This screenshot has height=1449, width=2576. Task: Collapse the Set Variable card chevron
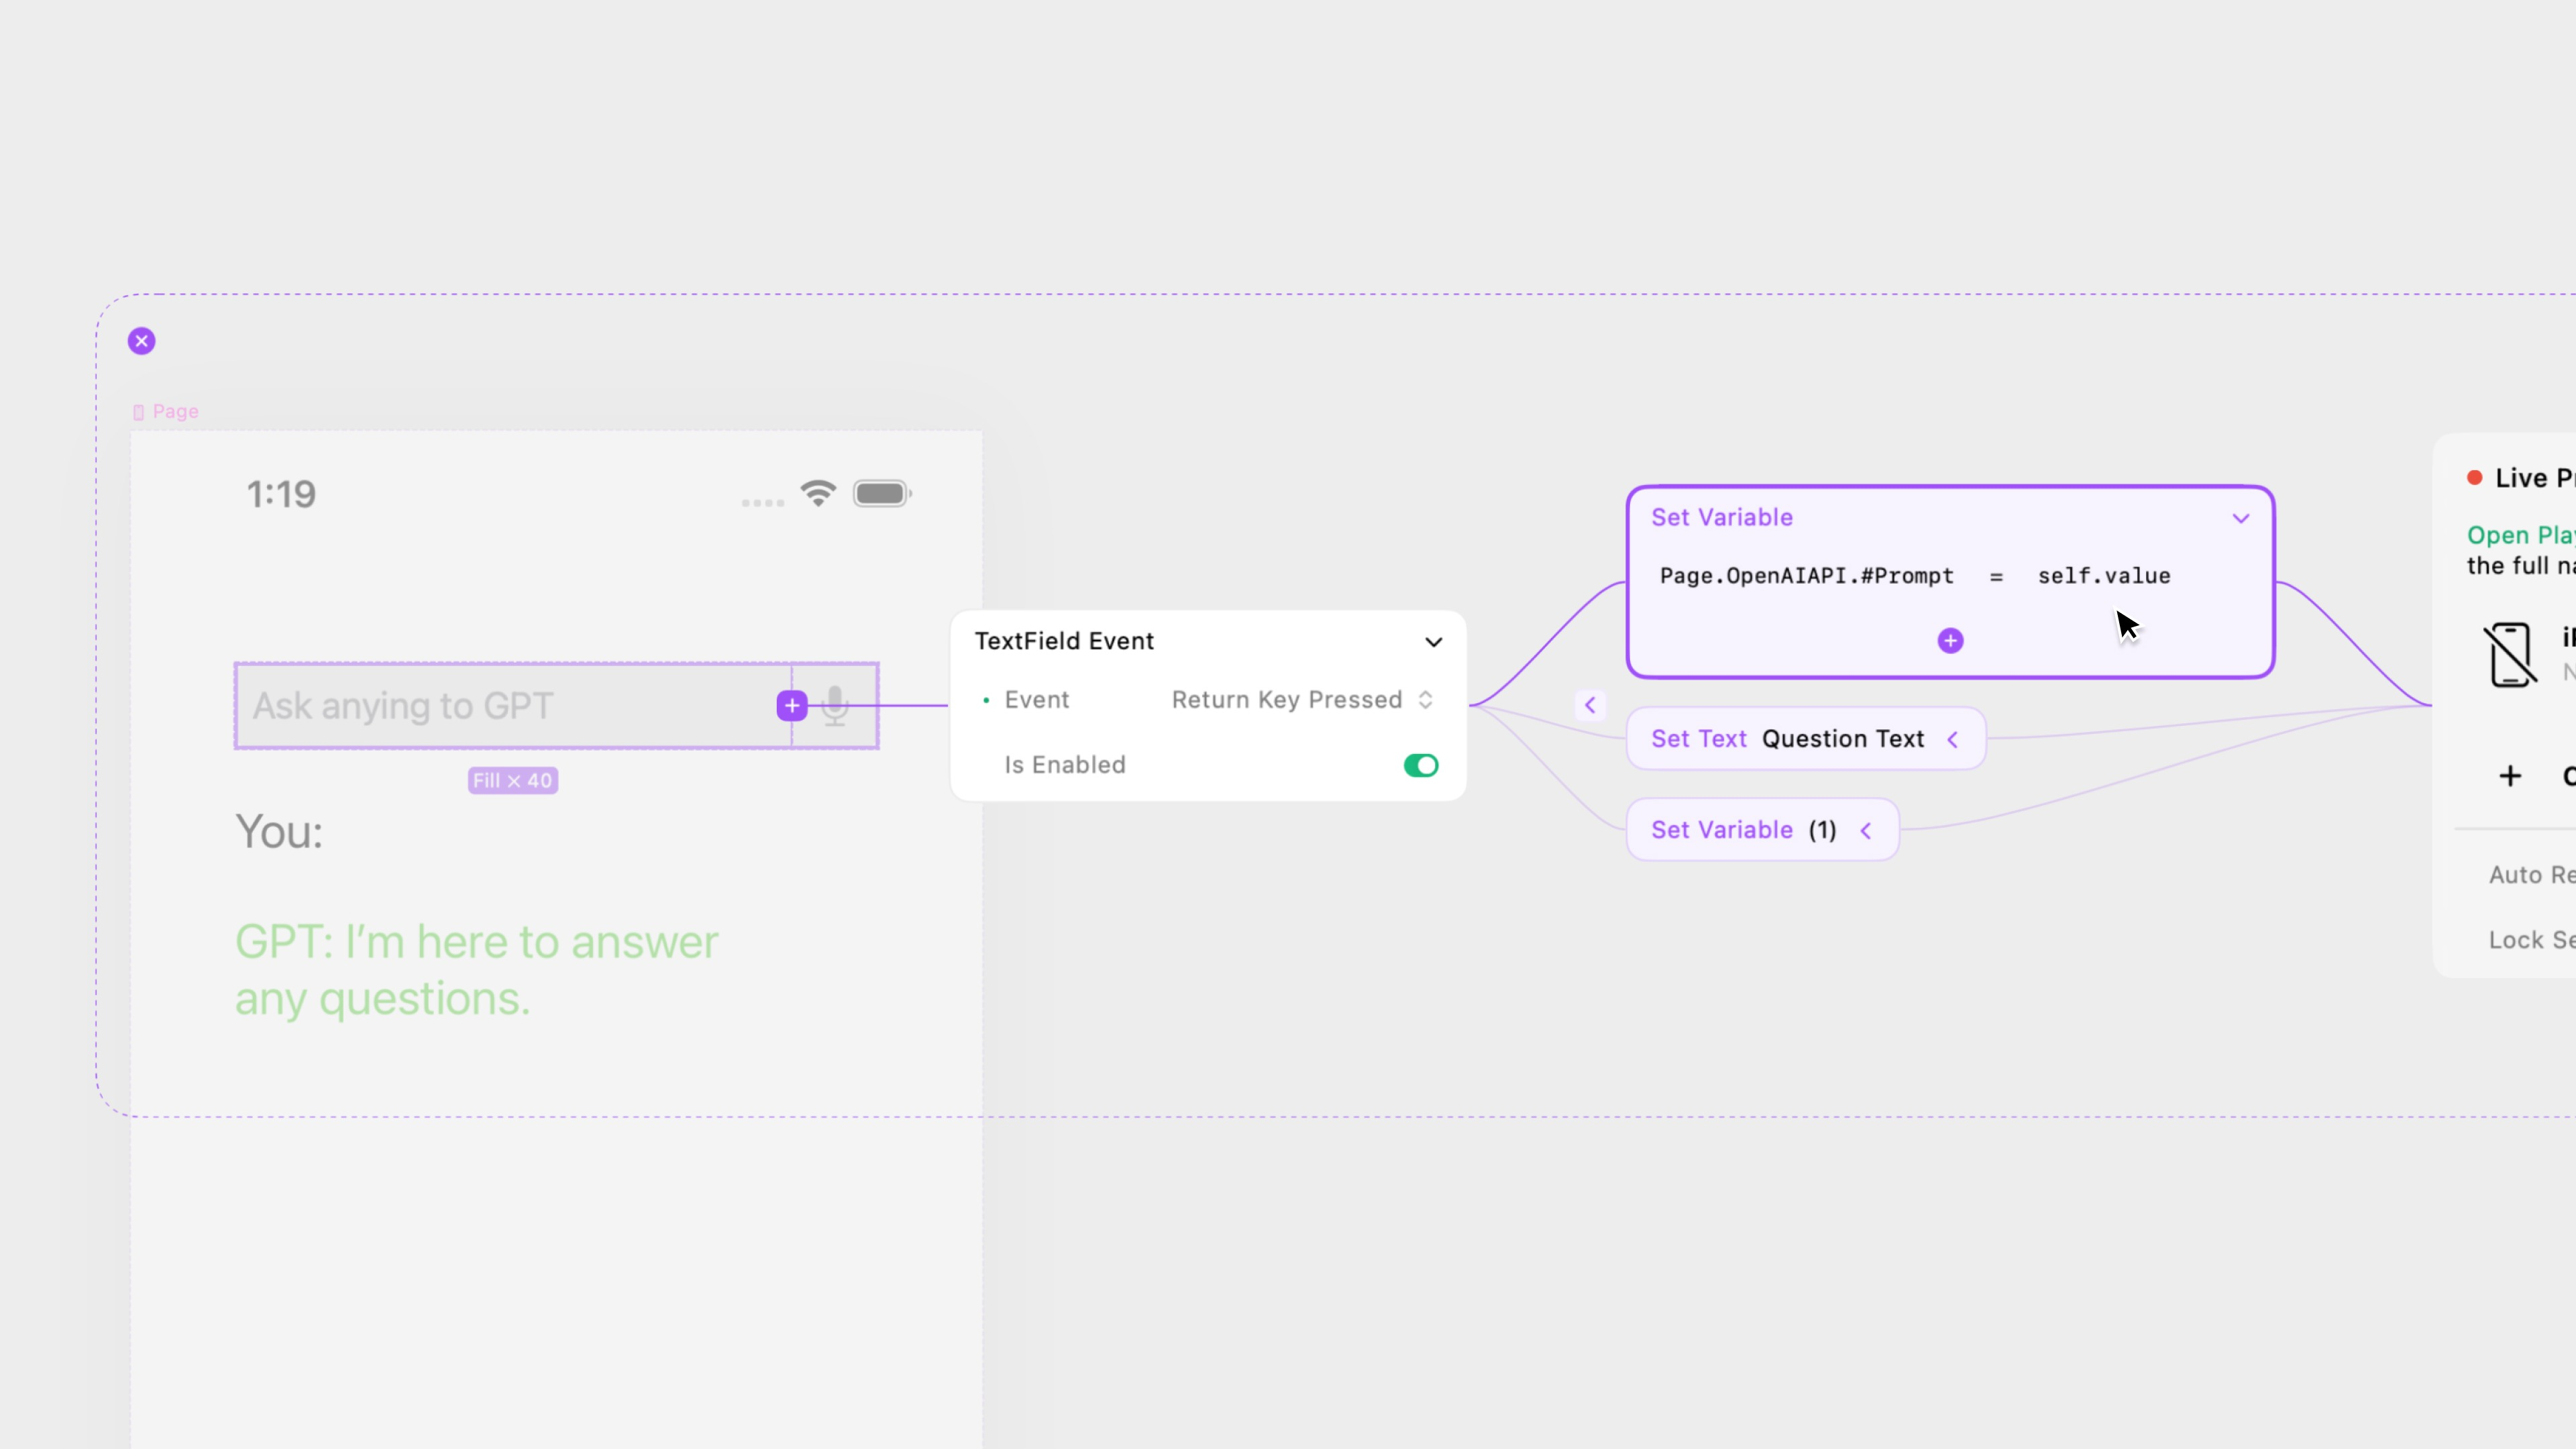click(x=2240, y=518)
